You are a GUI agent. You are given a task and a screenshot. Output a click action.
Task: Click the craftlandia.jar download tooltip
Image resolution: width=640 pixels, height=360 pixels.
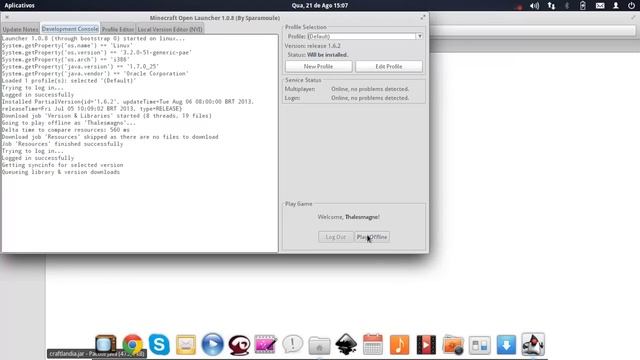coord(96,354)
